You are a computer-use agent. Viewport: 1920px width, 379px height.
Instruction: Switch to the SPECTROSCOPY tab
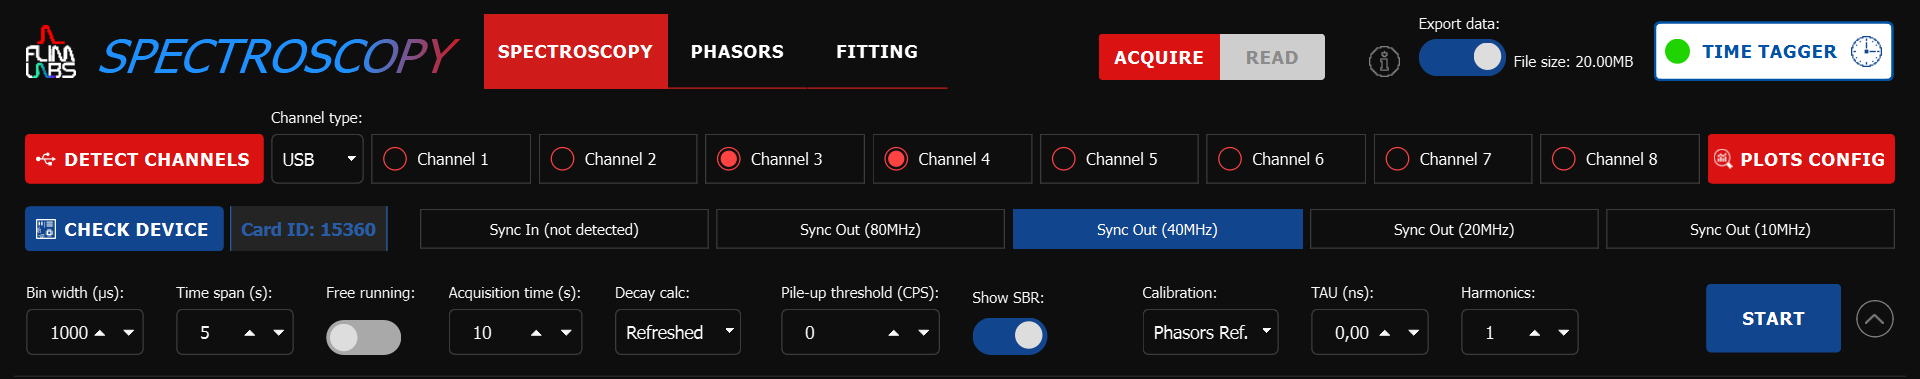[x=575, y=51]
